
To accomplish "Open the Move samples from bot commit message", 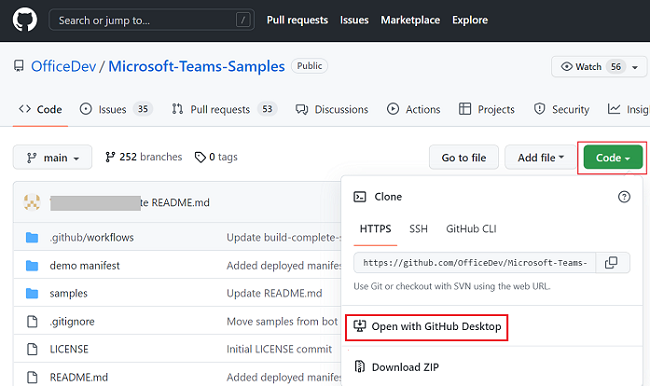I will point(282,321).
